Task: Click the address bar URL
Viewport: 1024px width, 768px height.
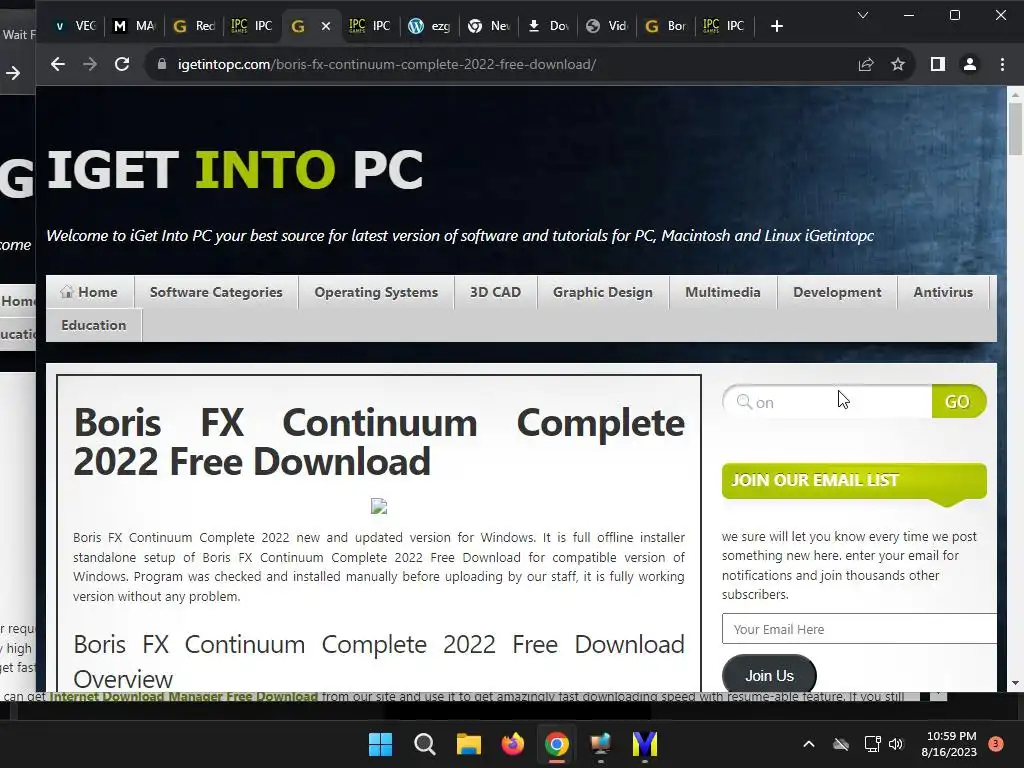Action: (x=387, y=64)
